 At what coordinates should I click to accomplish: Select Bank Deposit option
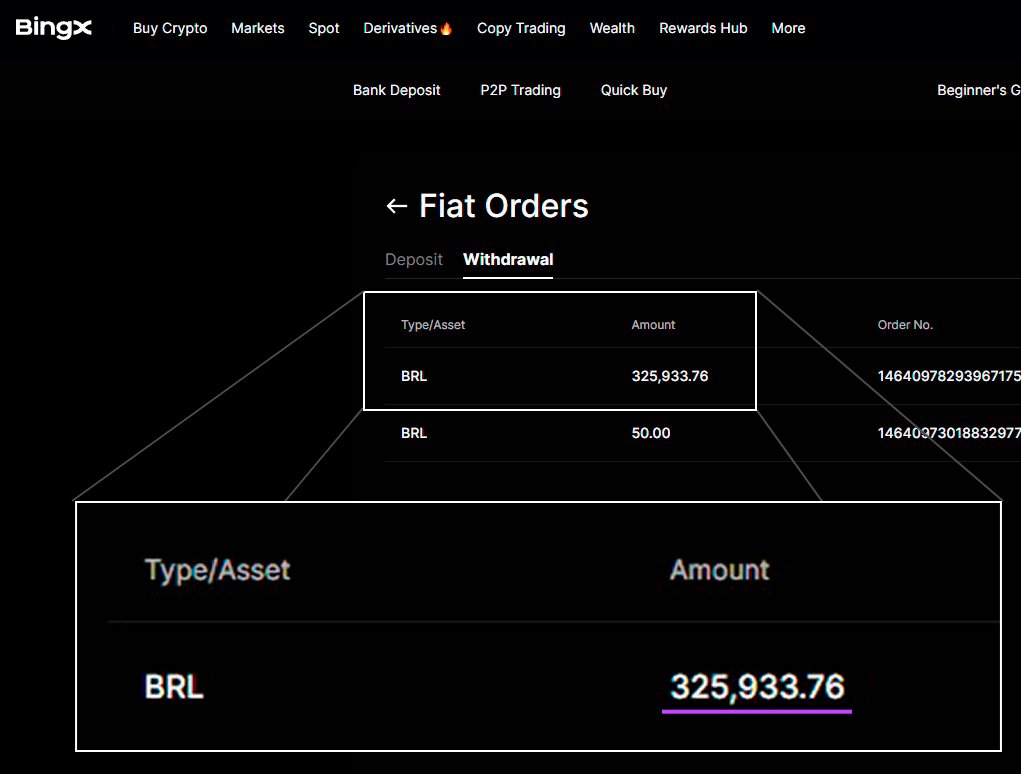[x=397, y=90]
